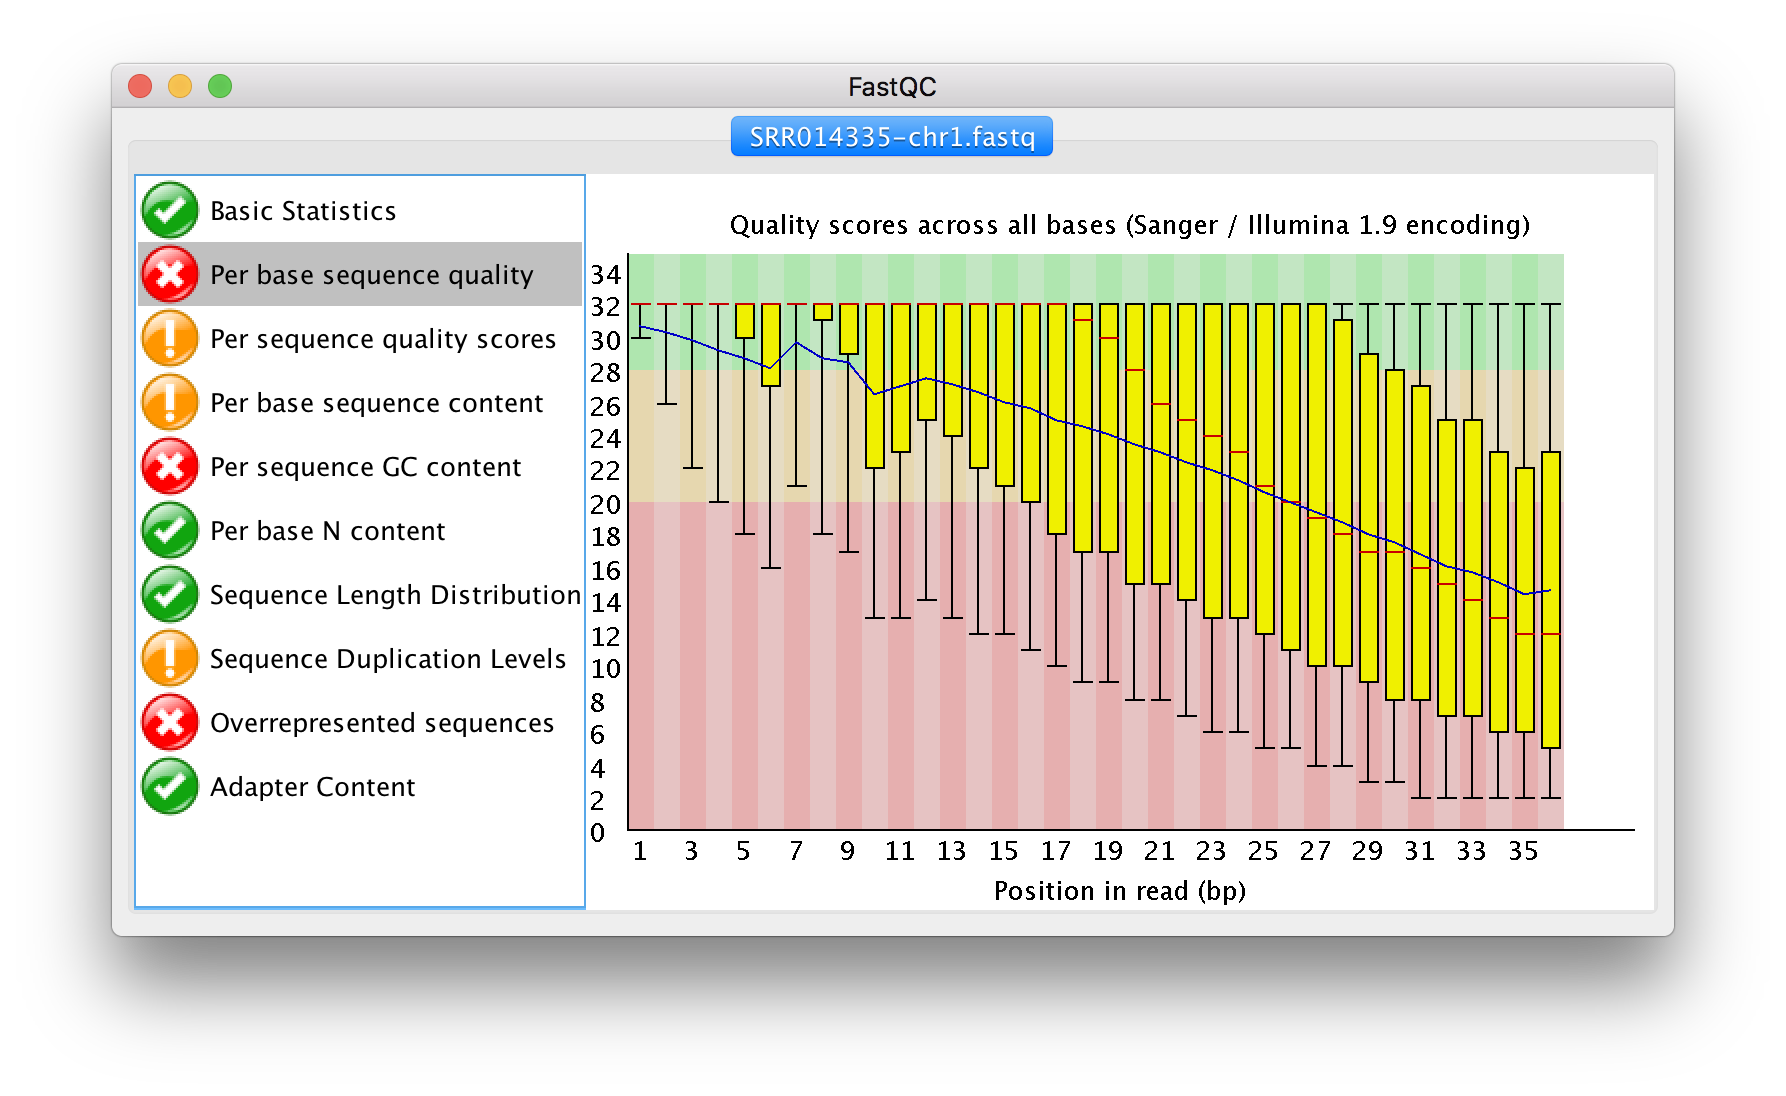Select Sequence Length Distribution in the list
1786x1096 pixels.
(395, 595)
